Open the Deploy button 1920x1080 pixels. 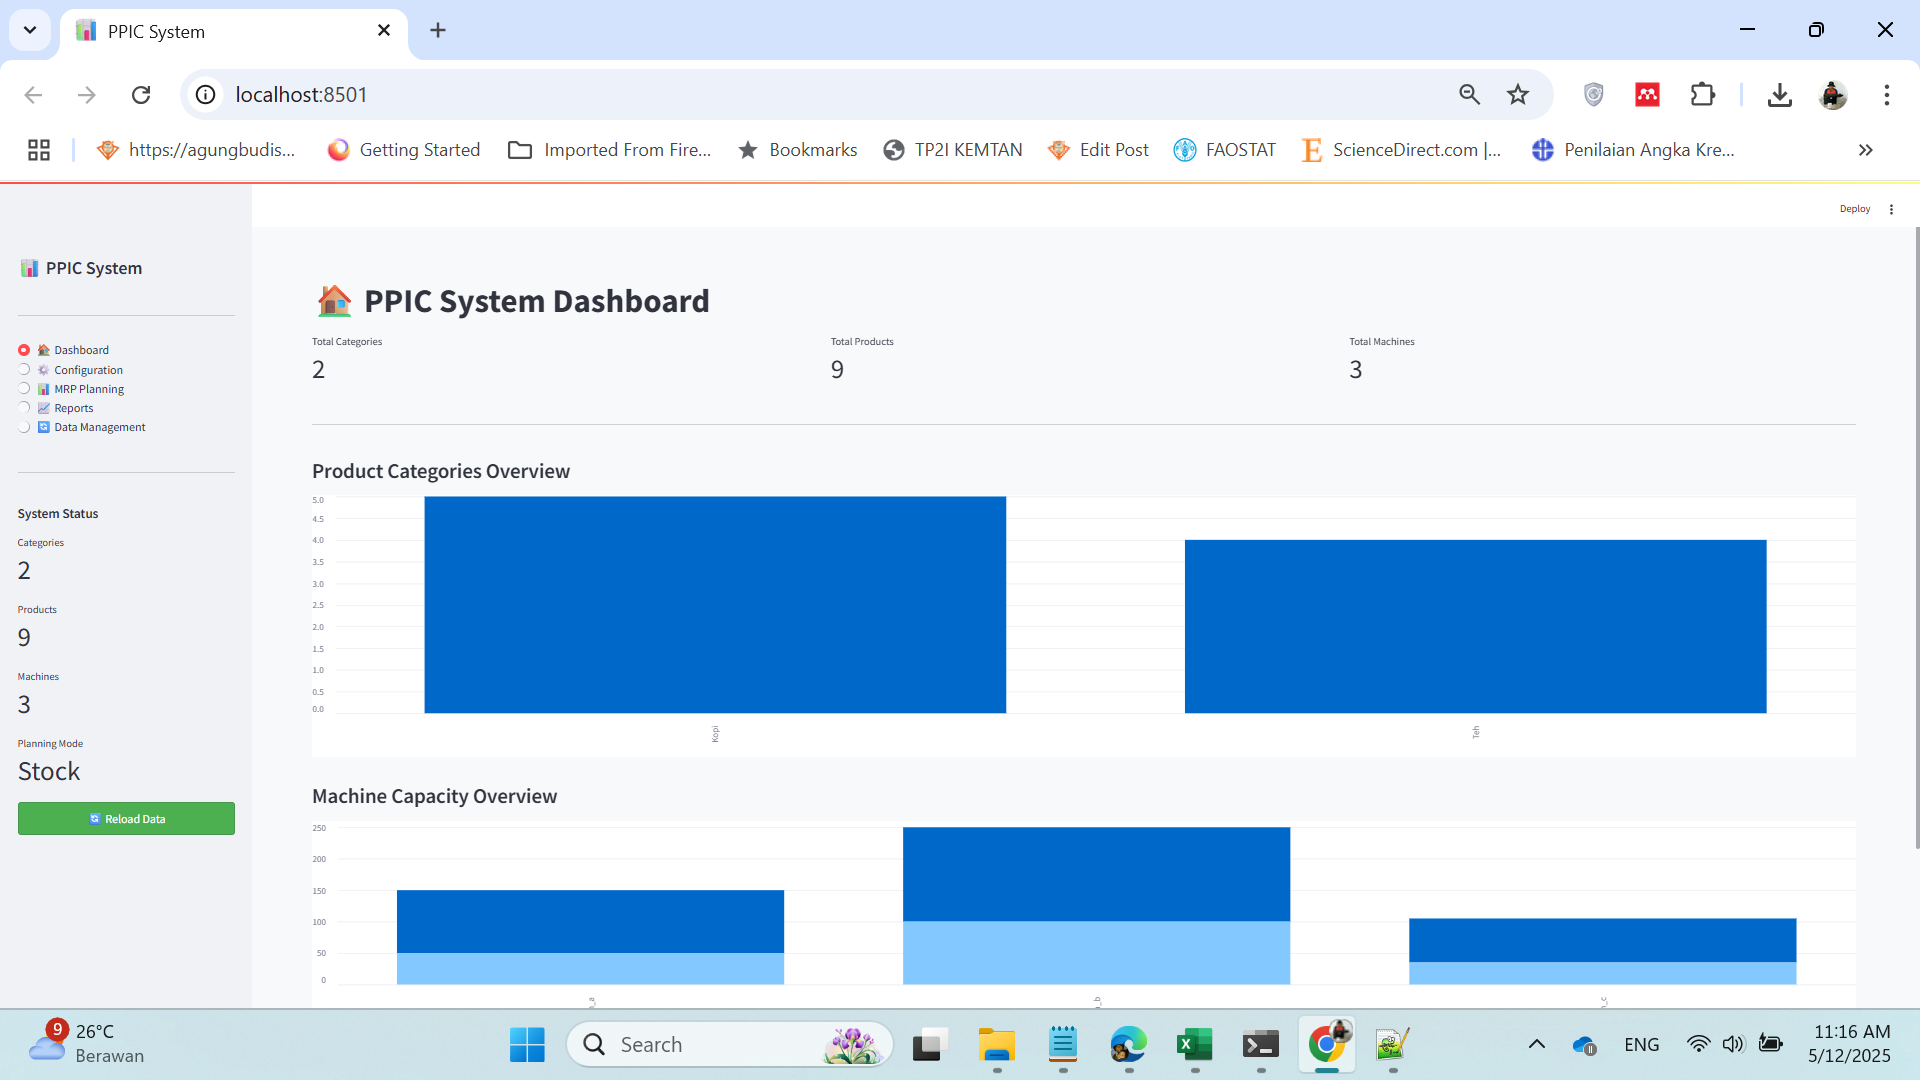click(1855, 209)
